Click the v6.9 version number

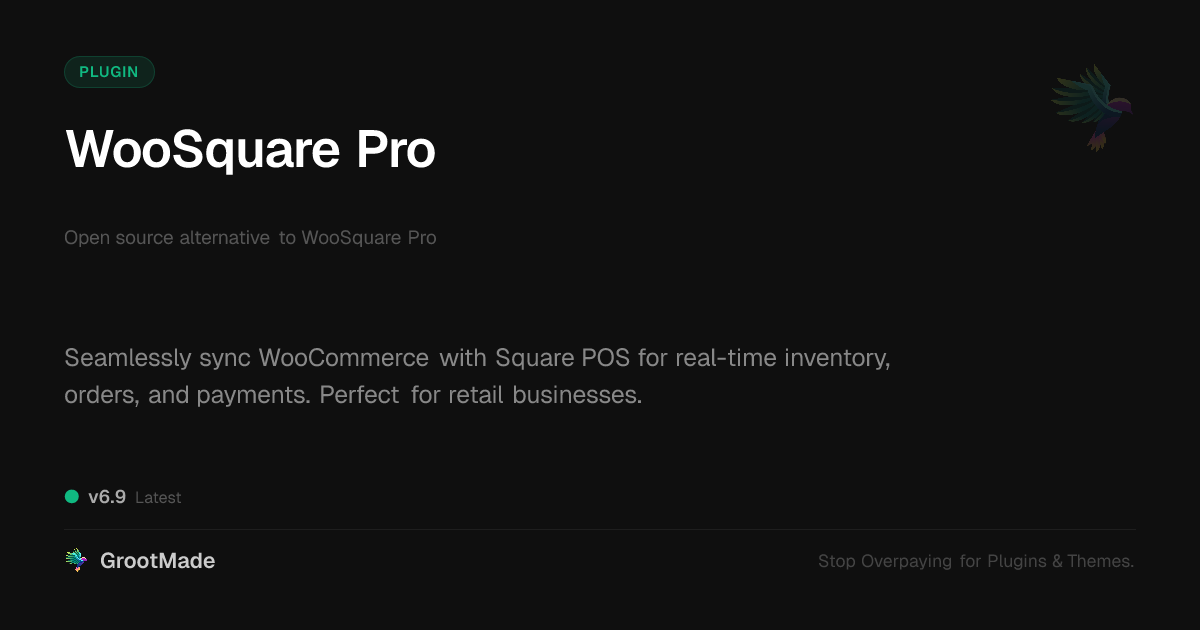click(107, 497)
